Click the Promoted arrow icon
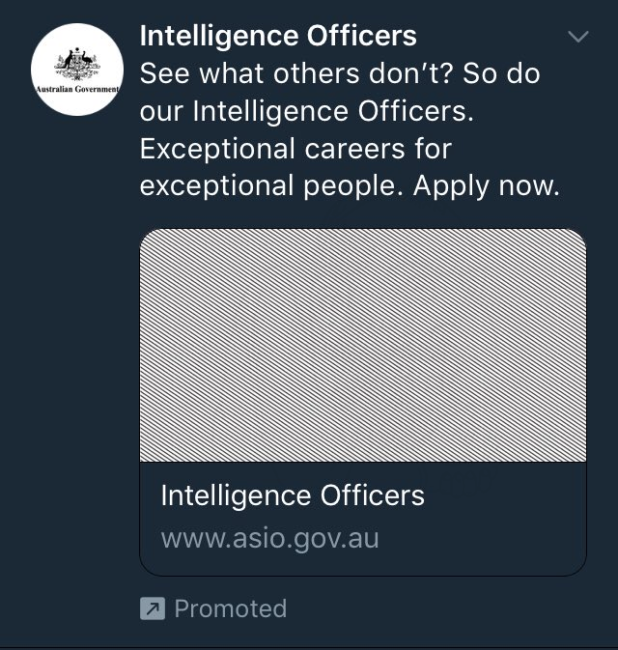The image size is (618, 650). coord(152,608)
